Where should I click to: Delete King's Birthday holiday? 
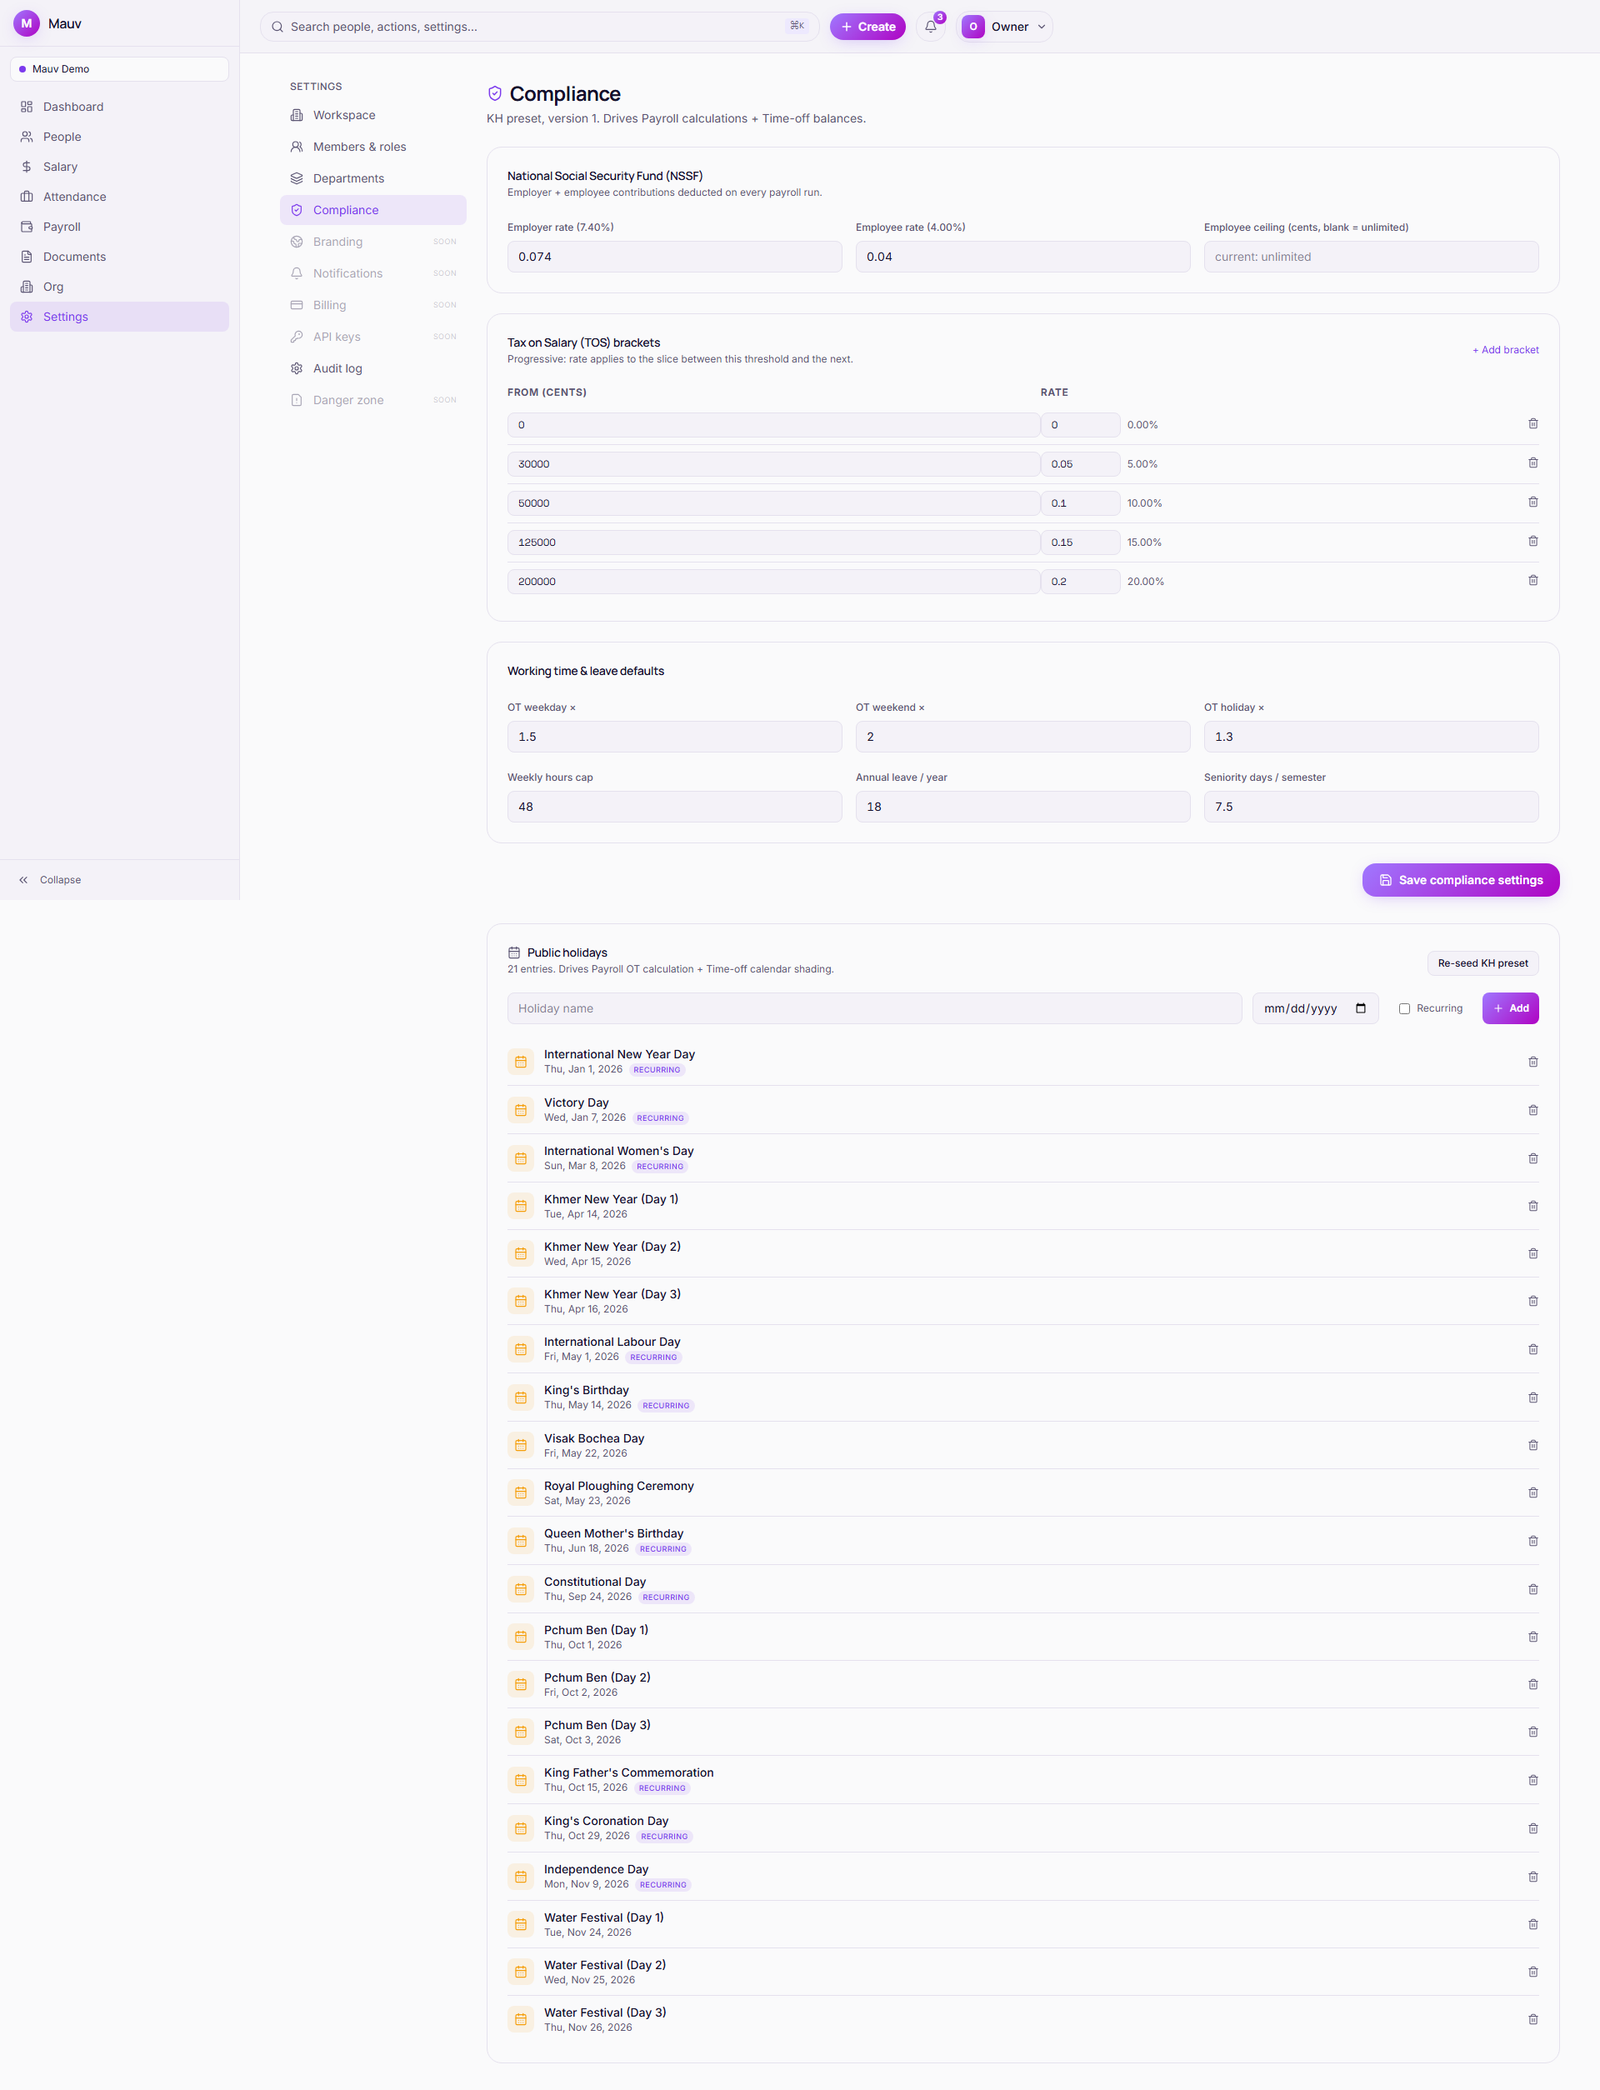click(1533, 1397)
